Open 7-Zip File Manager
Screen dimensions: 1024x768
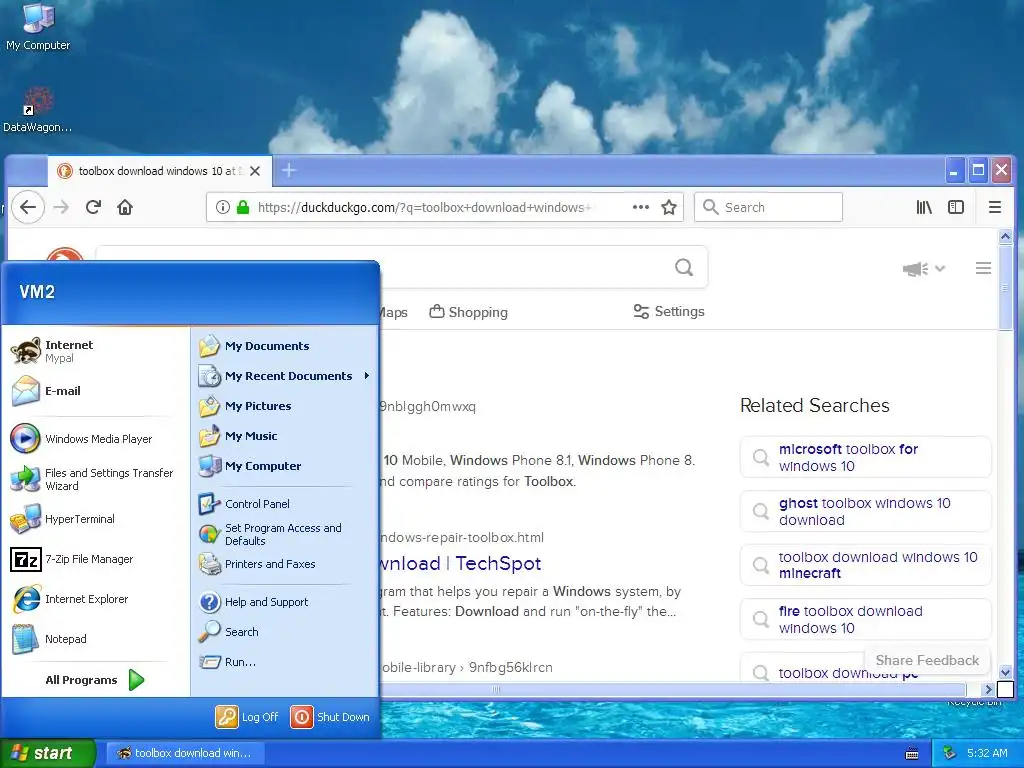(x=95, y=559)
